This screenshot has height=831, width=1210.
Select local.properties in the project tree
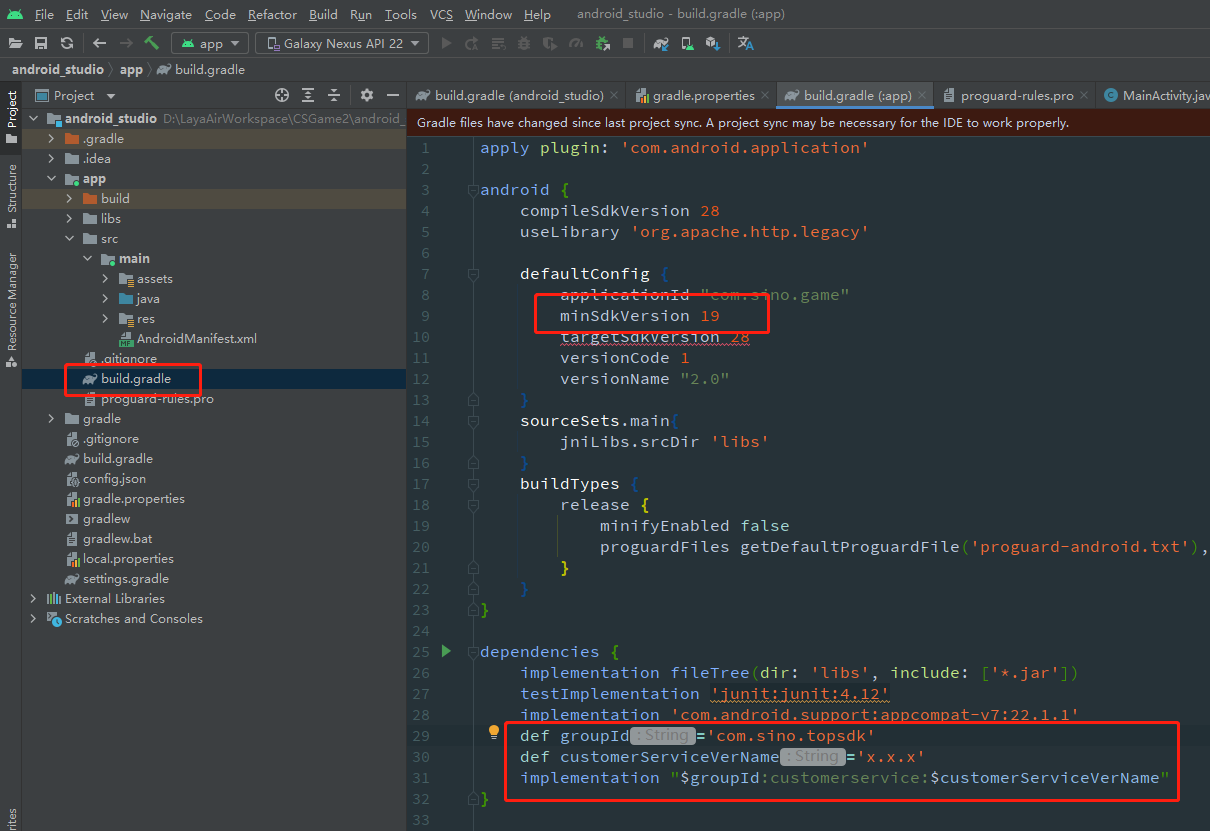pyautogui.click(x=128, y=558)
